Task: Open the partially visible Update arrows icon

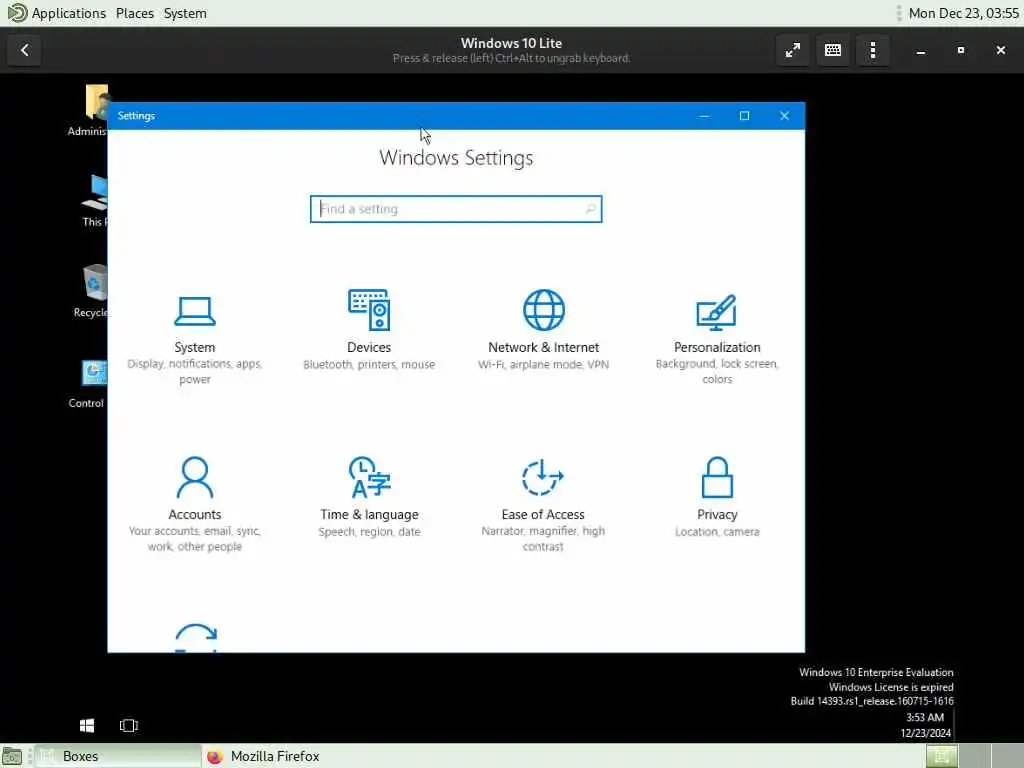Action: [195, 637]
